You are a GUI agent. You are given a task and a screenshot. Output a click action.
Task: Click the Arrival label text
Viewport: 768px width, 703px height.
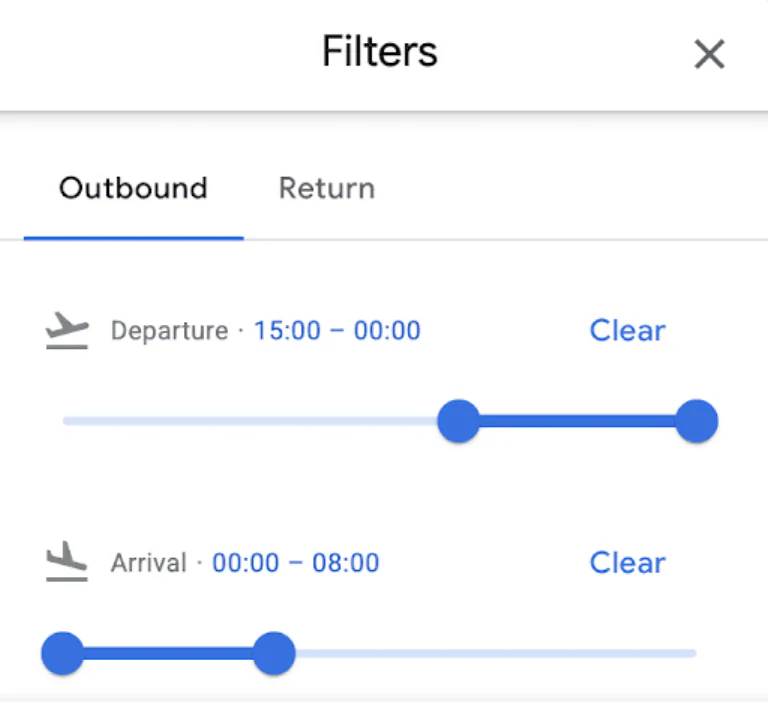149,562
